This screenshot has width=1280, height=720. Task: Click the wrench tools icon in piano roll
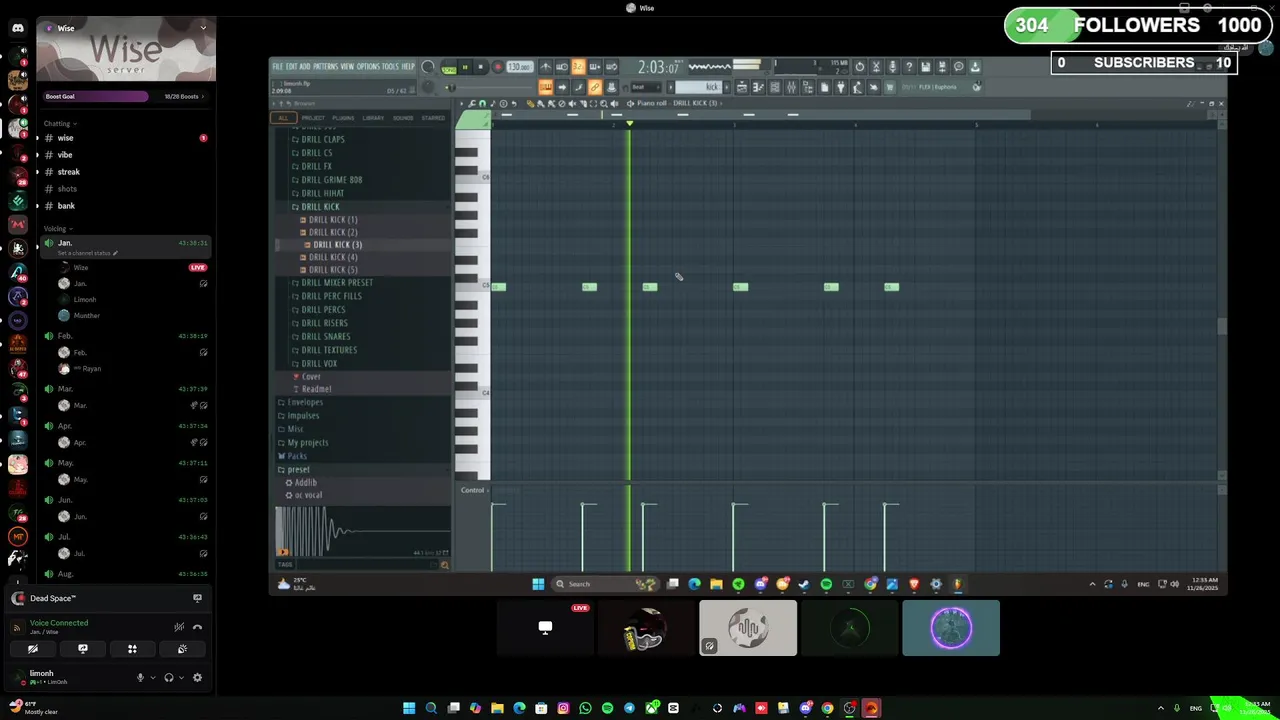[471, 104]
